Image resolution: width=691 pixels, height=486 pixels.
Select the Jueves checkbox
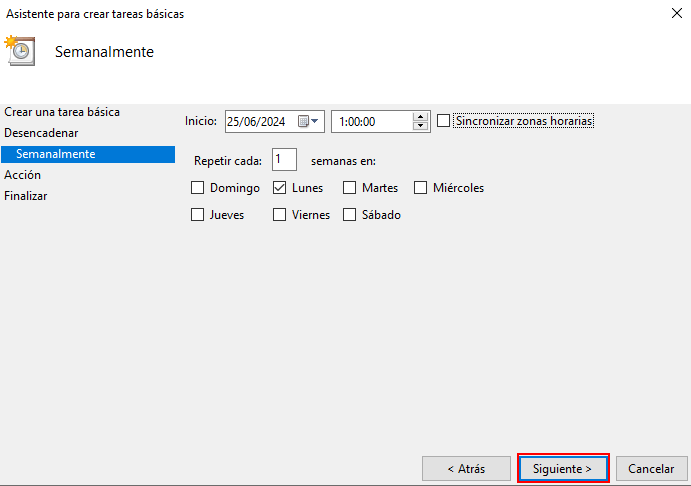click(x=198, y=215)
